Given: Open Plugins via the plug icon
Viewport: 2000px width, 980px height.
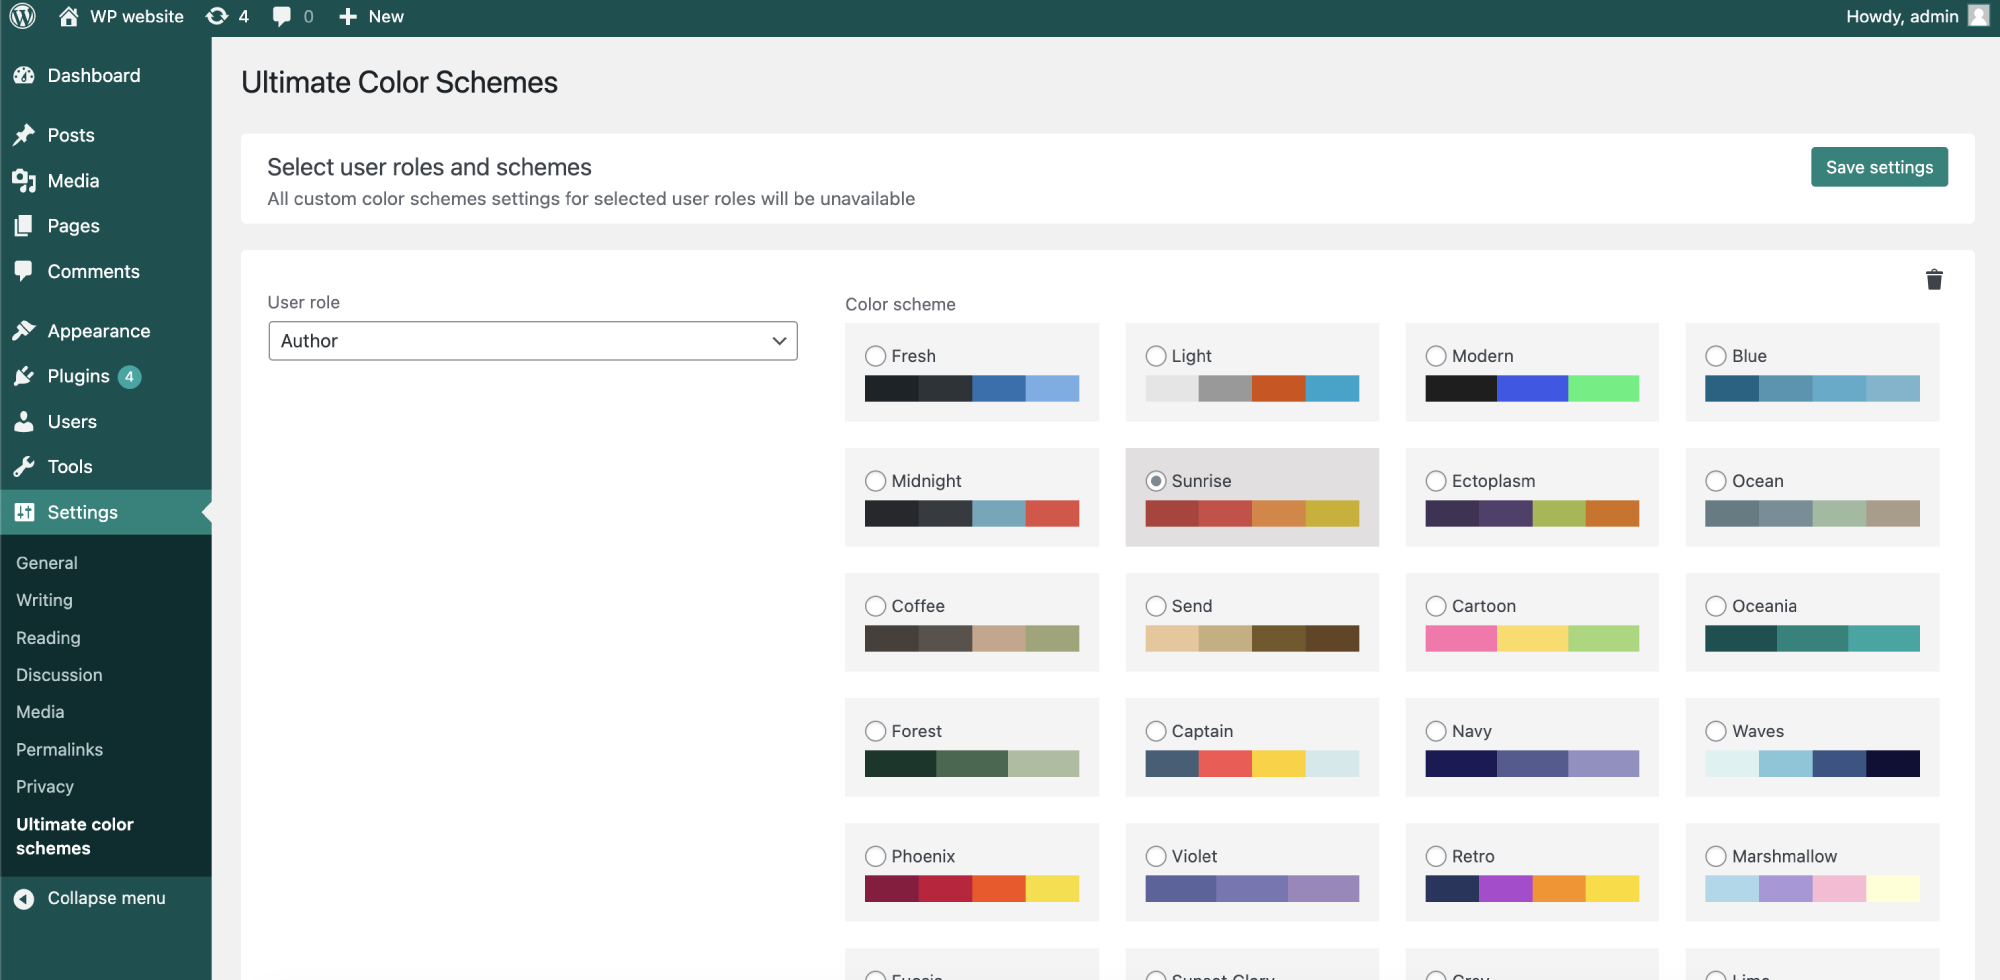Looking at the screenshot, I should point(24,377).
